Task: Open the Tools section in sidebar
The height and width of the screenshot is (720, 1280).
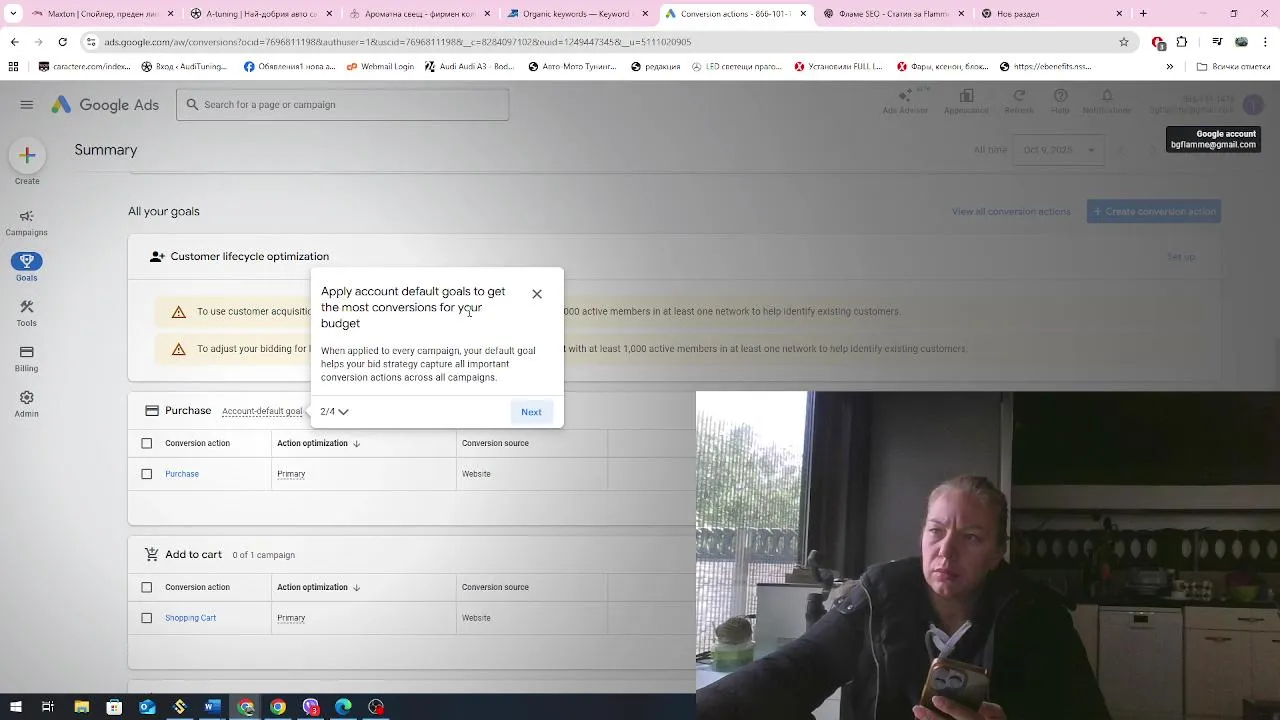Action: (x=27, y=314)
